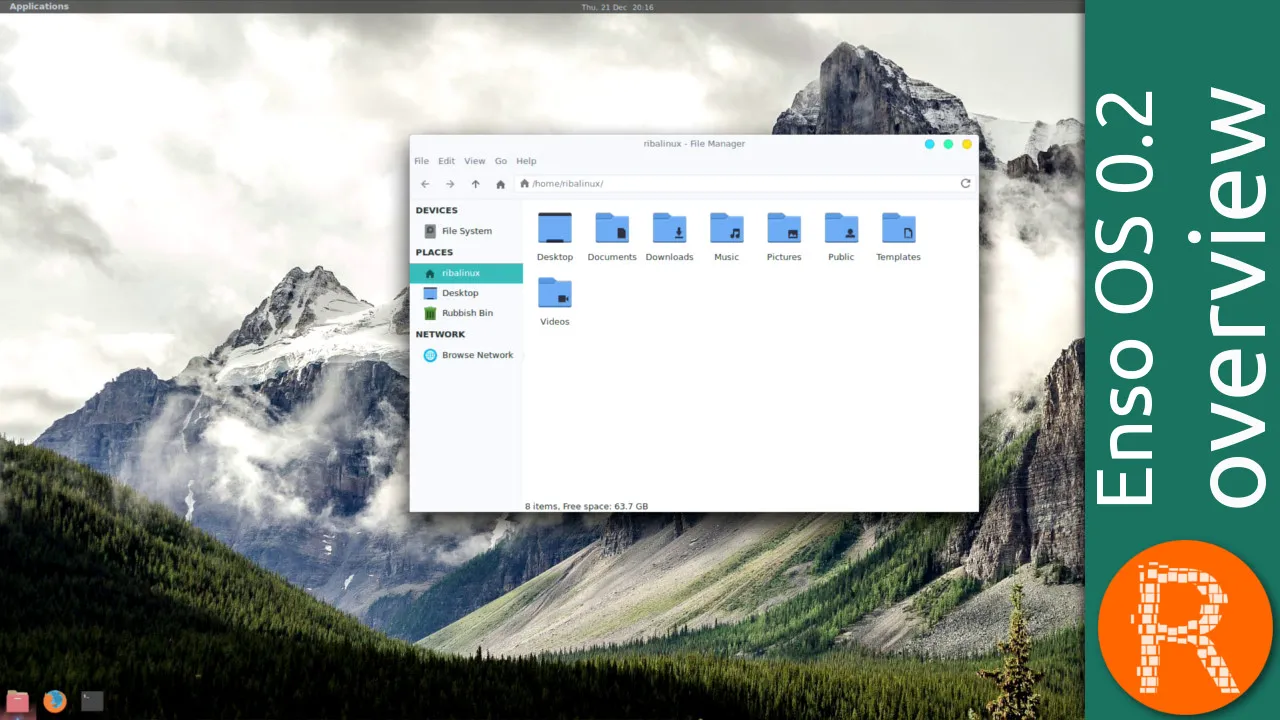Click the cyan minimize window button
This screenshot has width=1280, height=720.
929,144
